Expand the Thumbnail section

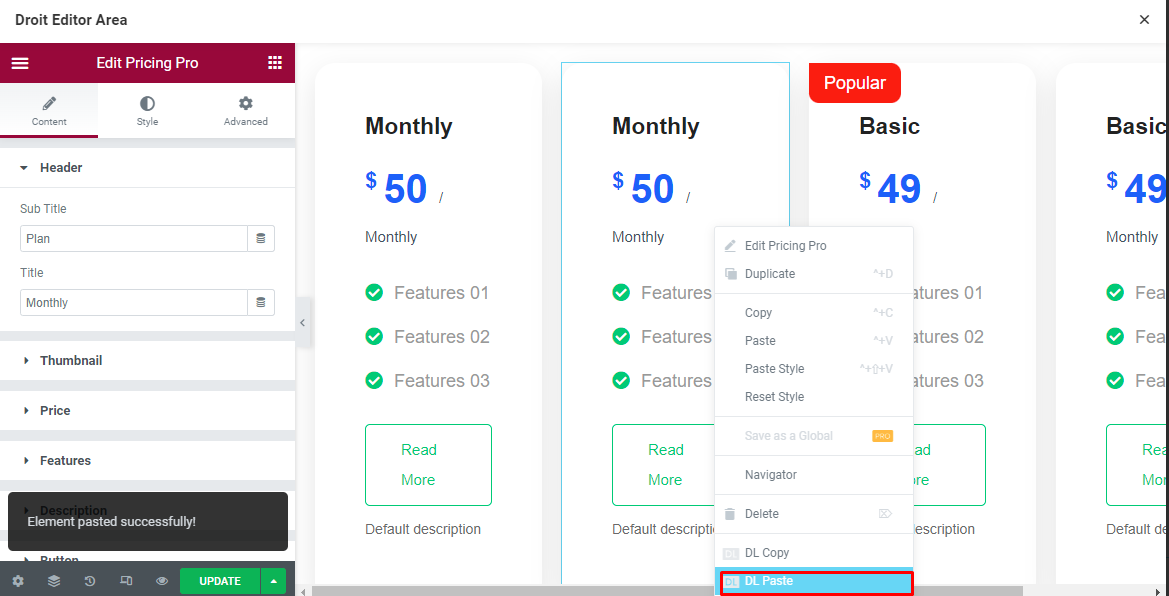pos(148,360)
